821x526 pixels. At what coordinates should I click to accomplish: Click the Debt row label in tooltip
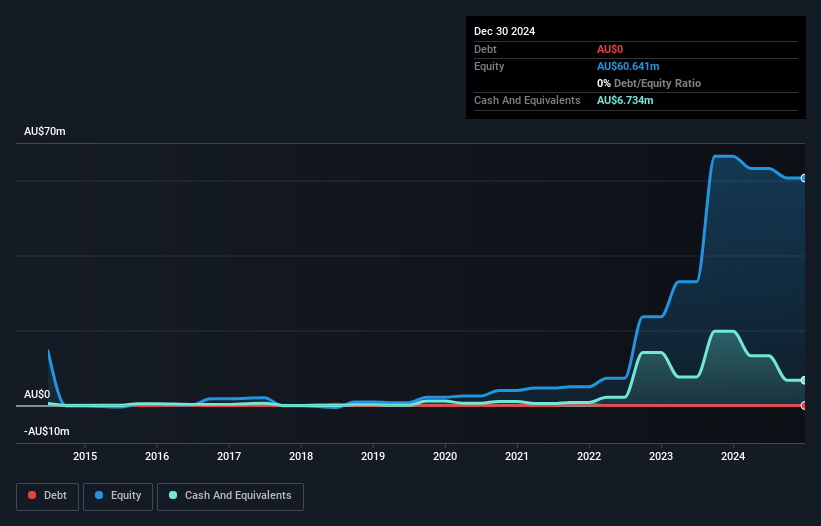485,49
